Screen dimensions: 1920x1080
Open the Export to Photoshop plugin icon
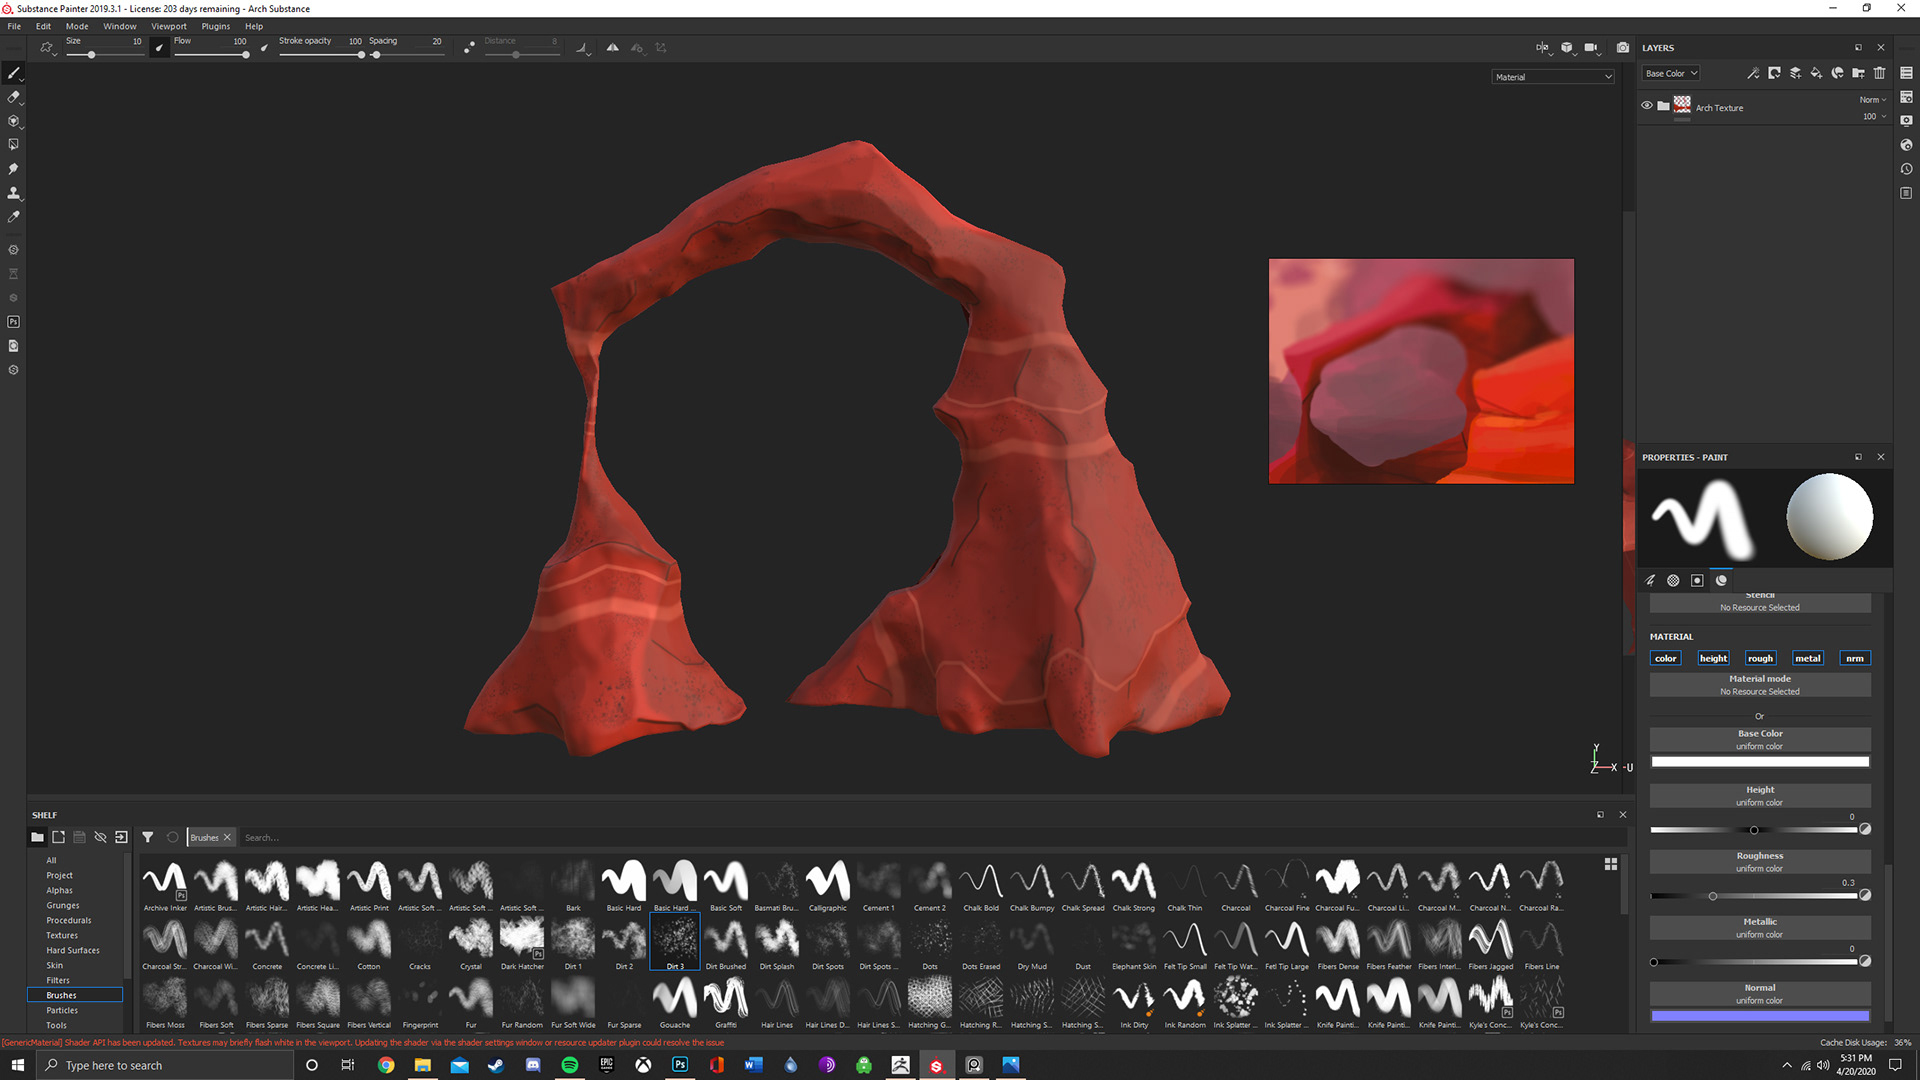click(x=13, y=322)
